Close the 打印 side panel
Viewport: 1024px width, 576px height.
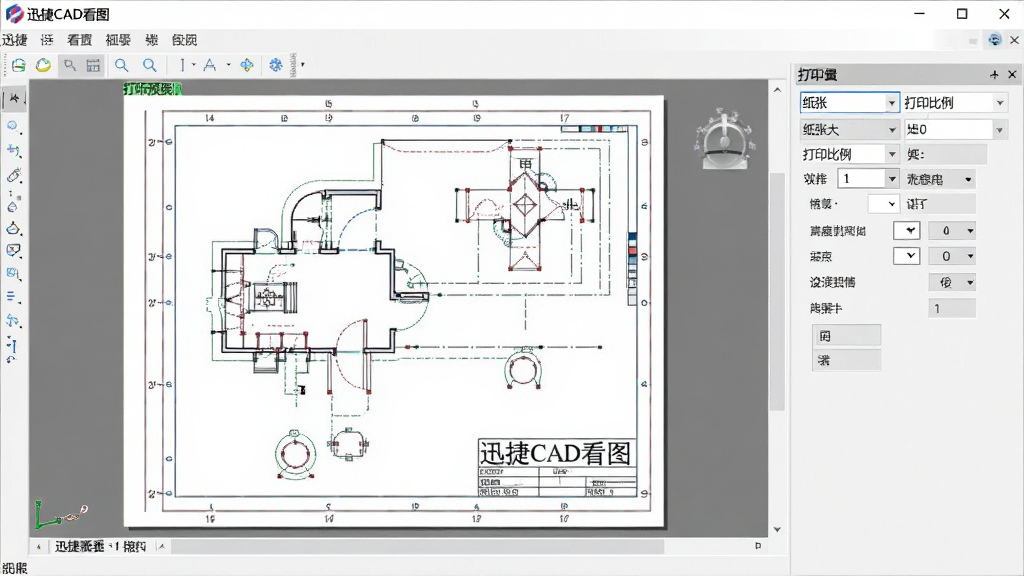pos(1012,74)
